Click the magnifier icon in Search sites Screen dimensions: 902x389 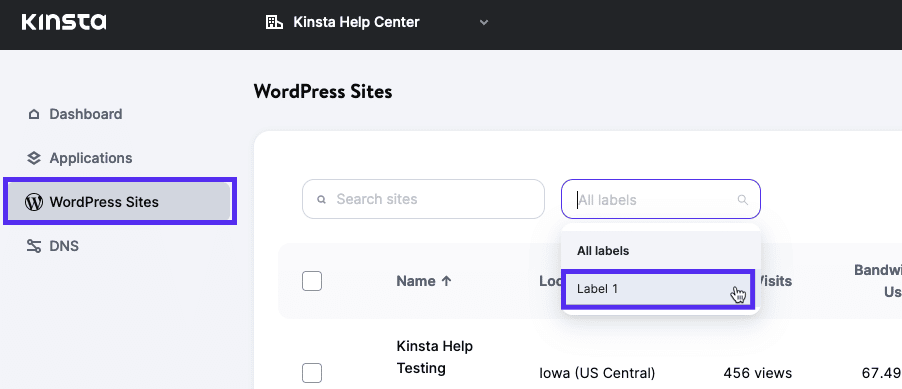point(322,200)
